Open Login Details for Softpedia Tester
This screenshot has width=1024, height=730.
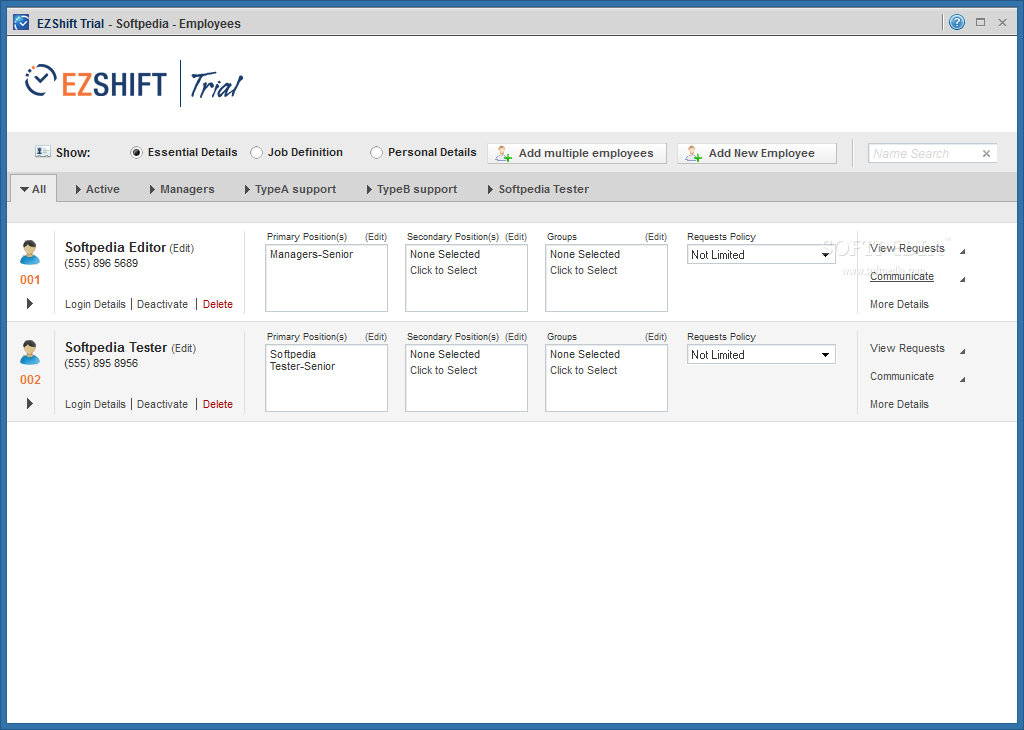click(x=95, y=404)
